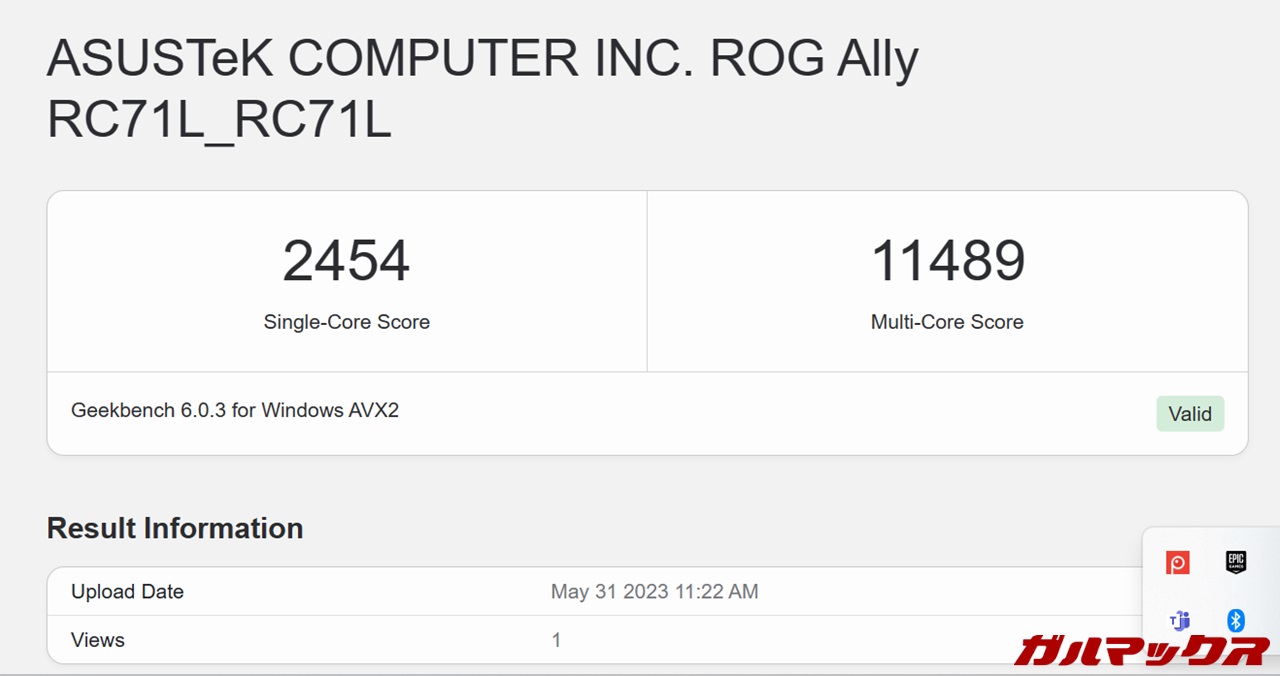Click the RC71L_RC71L model text

click(218, 121)
